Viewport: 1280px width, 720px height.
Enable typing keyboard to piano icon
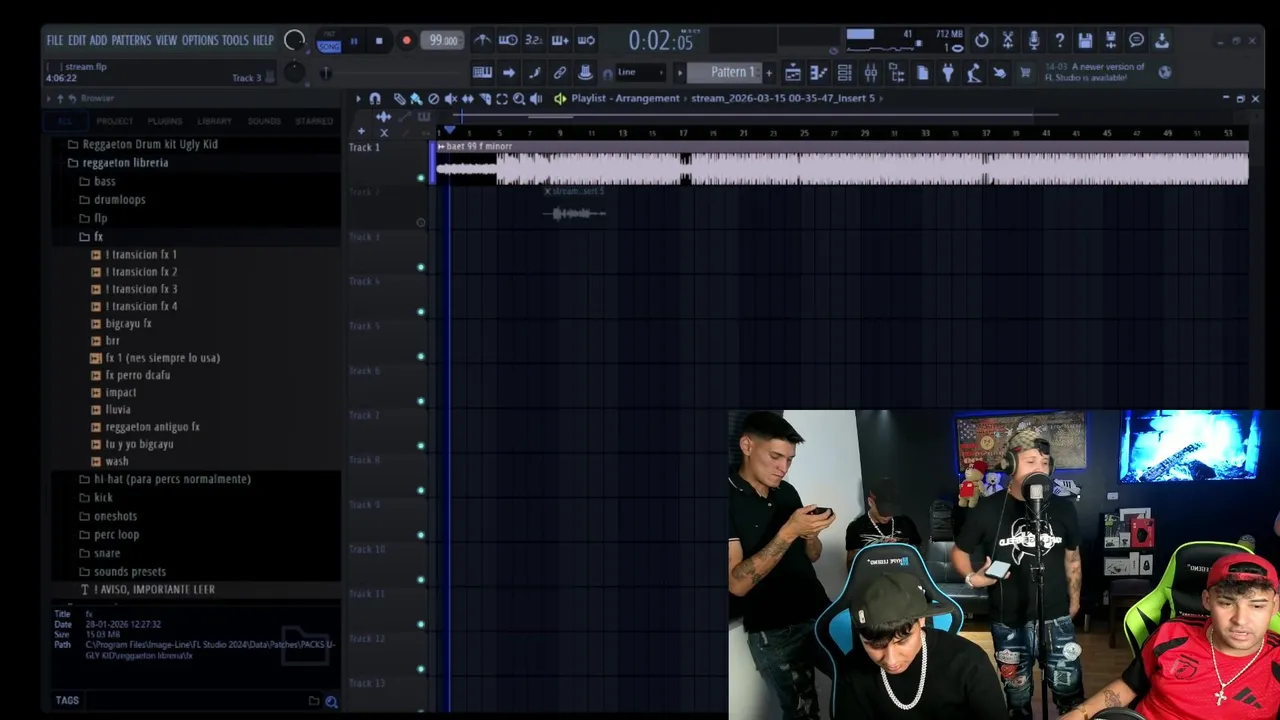click(x=482, y=72)
